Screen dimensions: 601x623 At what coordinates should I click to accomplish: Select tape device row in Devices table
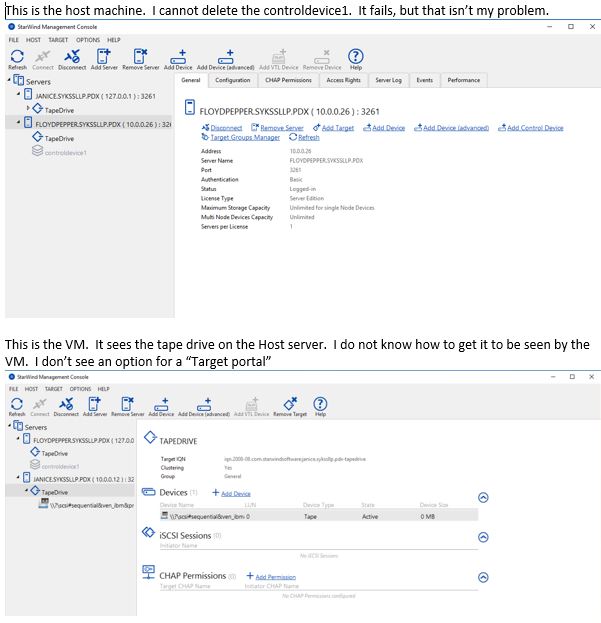click(x=319, y=517)
